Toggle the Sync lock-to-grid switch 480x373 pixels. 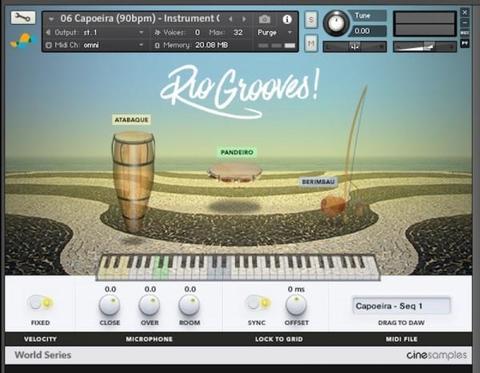pyautogui.click(x=258, y=302)
